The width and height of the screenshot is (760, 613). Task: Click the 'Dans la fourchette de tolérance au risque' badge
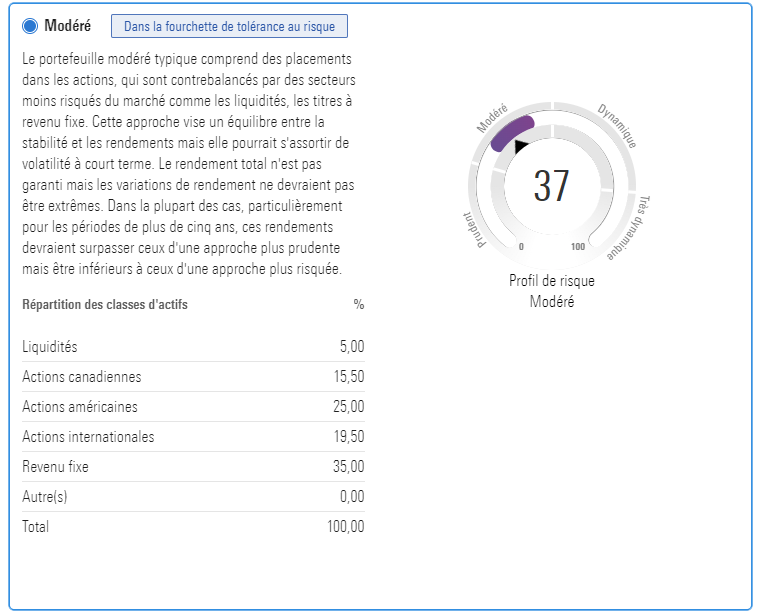tap(229, 26)
